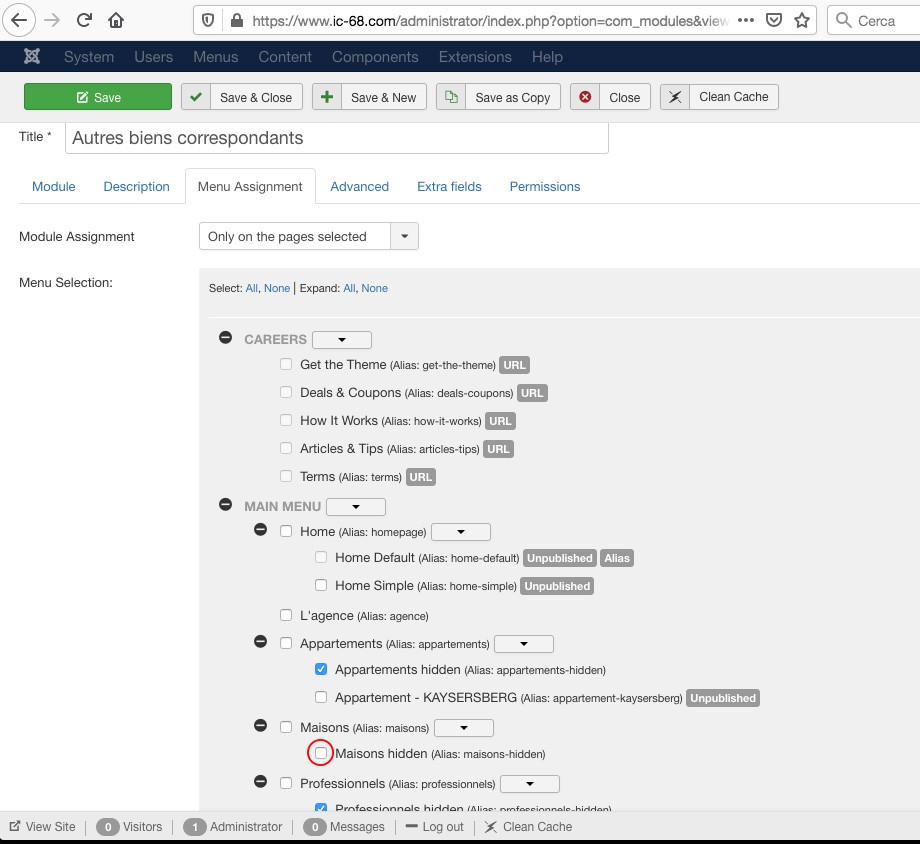This screenshot has height=844, width=920.
Task: Switch to the Module tab
Action: click(54, 187)
